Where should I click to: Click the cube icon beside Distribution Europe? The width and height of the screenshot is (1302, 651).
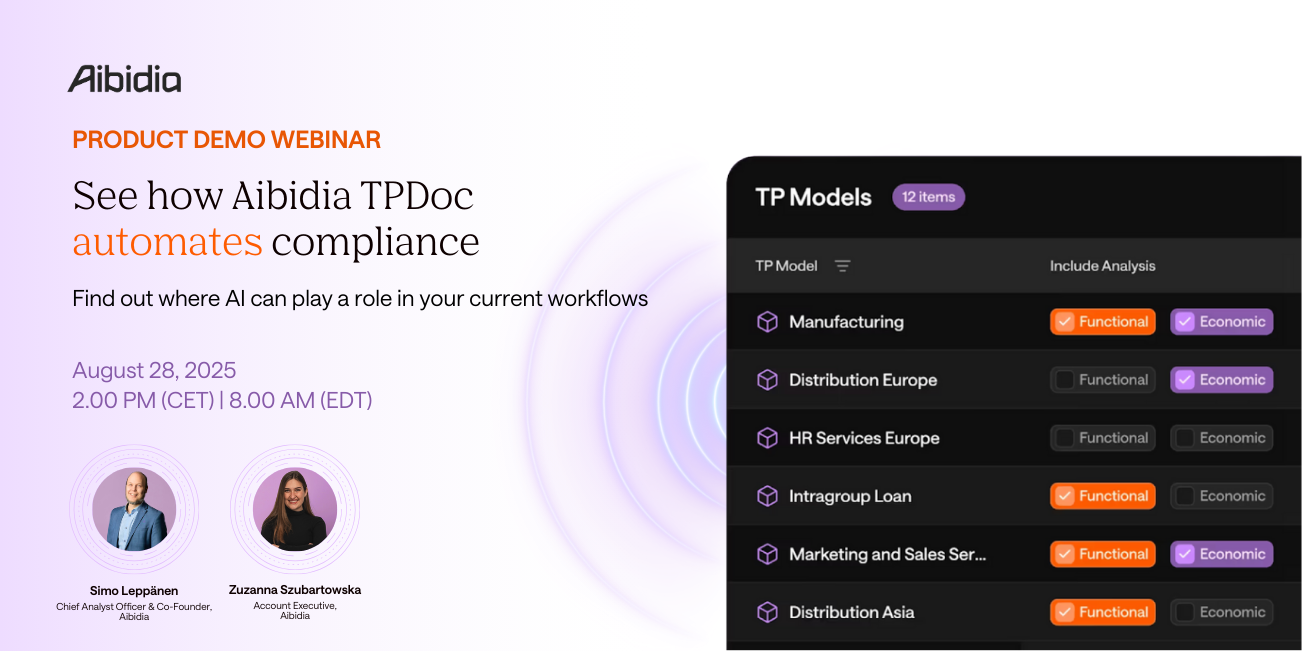pyautogui.click(x=767, y=380)
